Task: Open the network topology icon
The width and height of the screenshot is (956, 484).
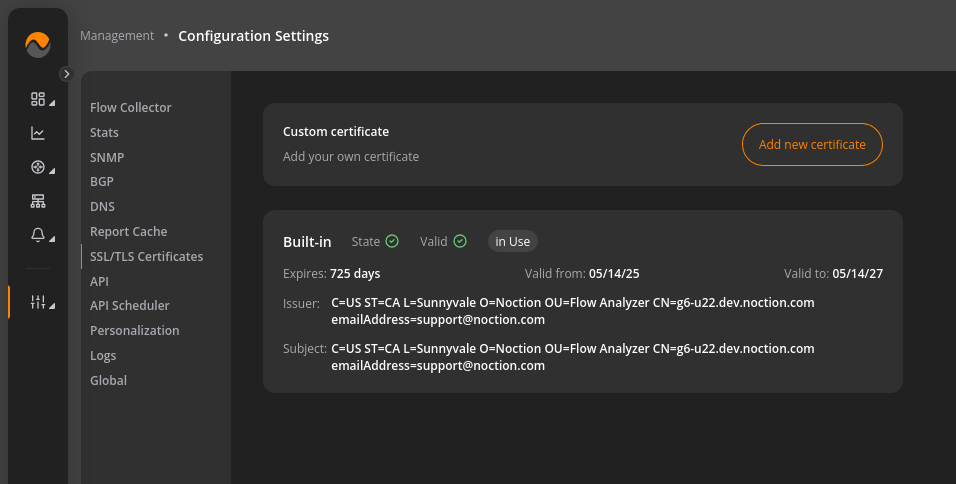Action: click(x=38, y=201)
